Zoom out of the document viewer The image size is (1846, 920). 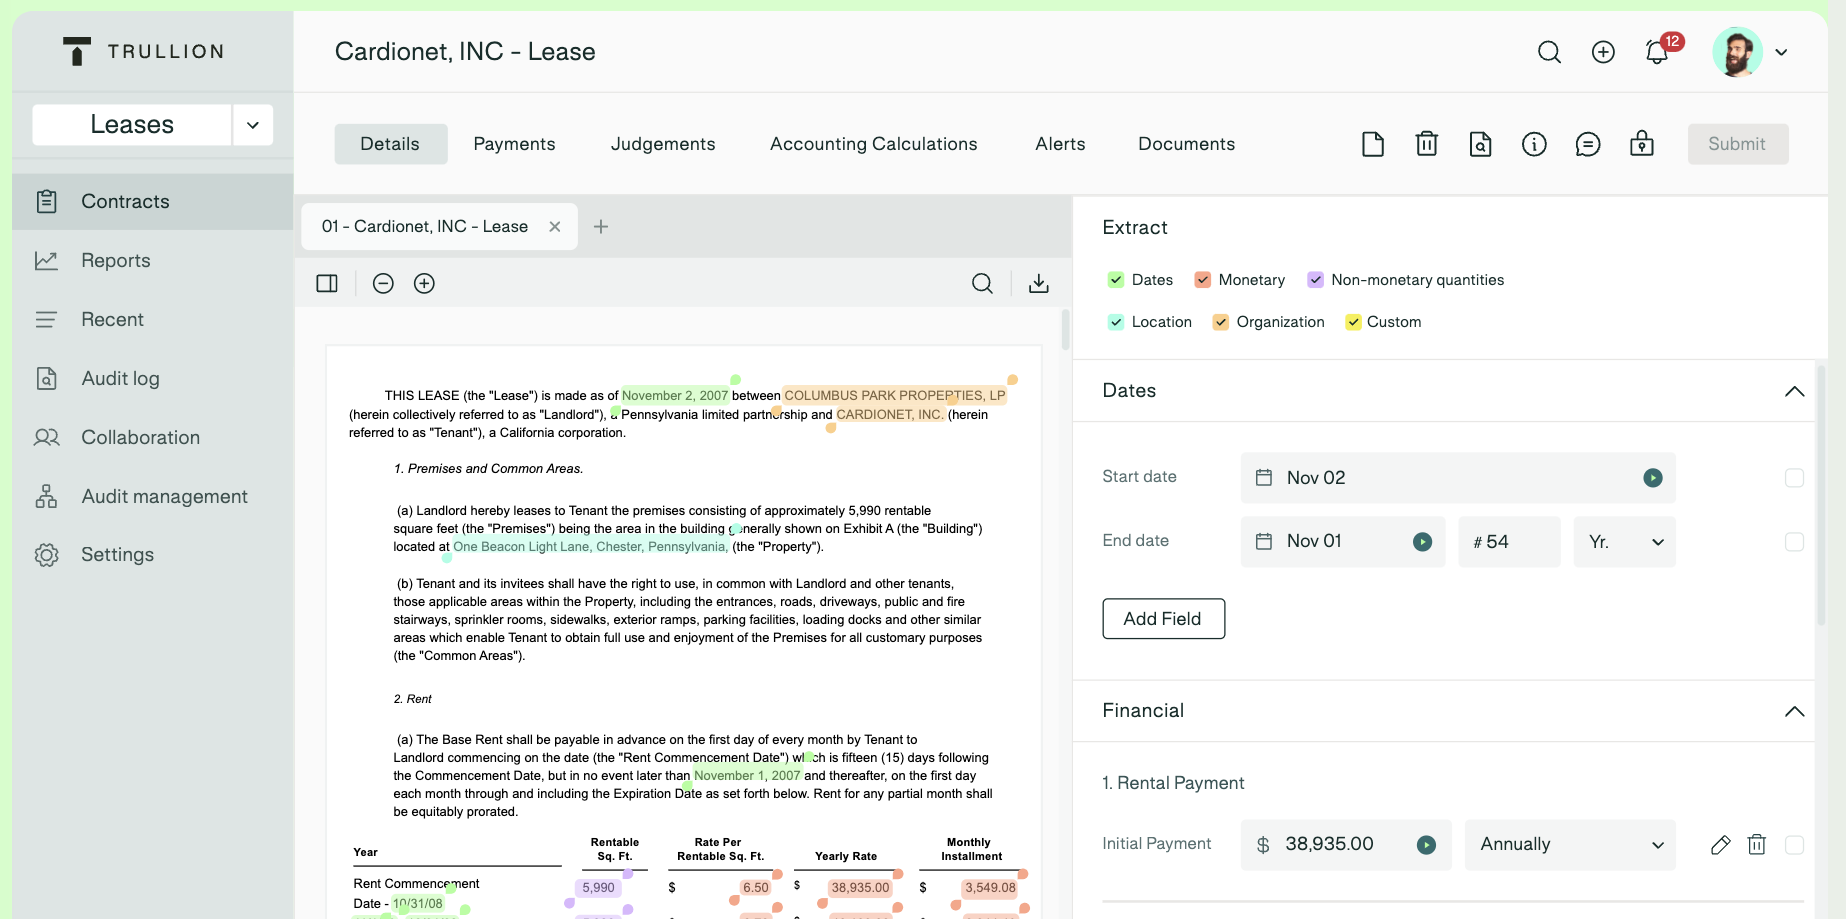click(x=383, y=283)
